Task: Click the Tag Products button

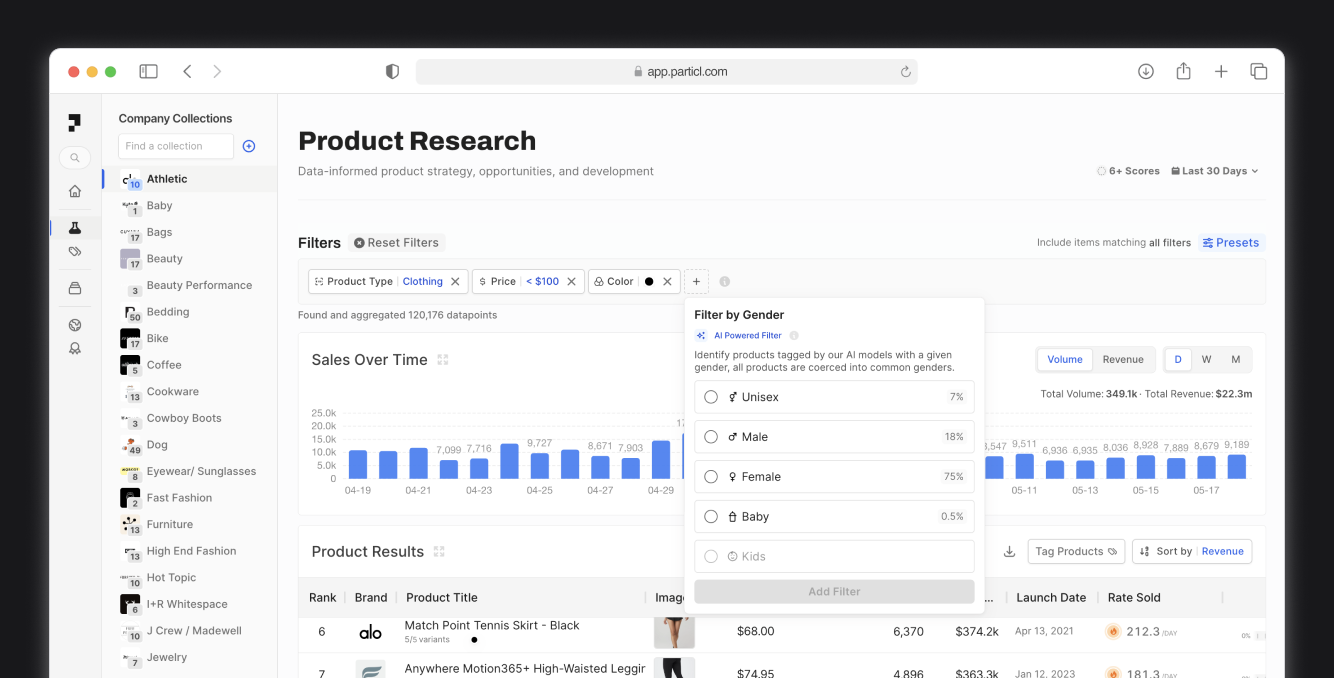Action: point(1075,552)
